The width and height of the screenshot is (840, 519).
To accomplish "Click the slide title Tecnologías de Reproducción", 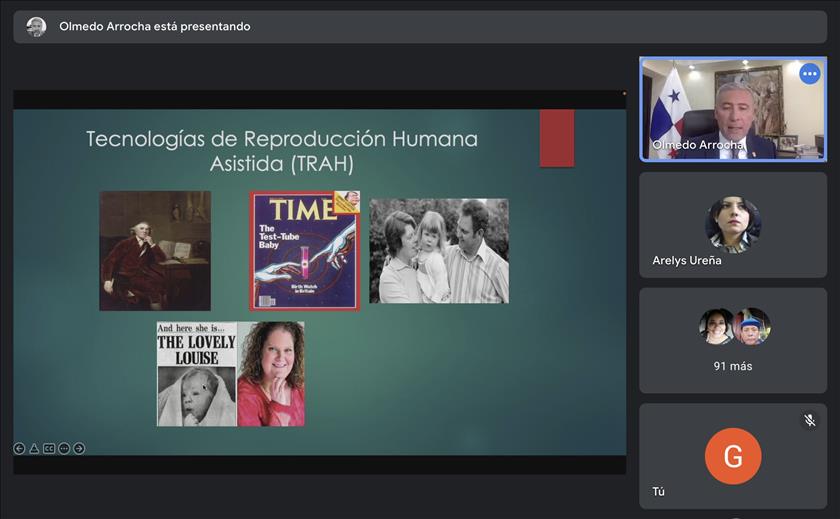I will point(282,151).
